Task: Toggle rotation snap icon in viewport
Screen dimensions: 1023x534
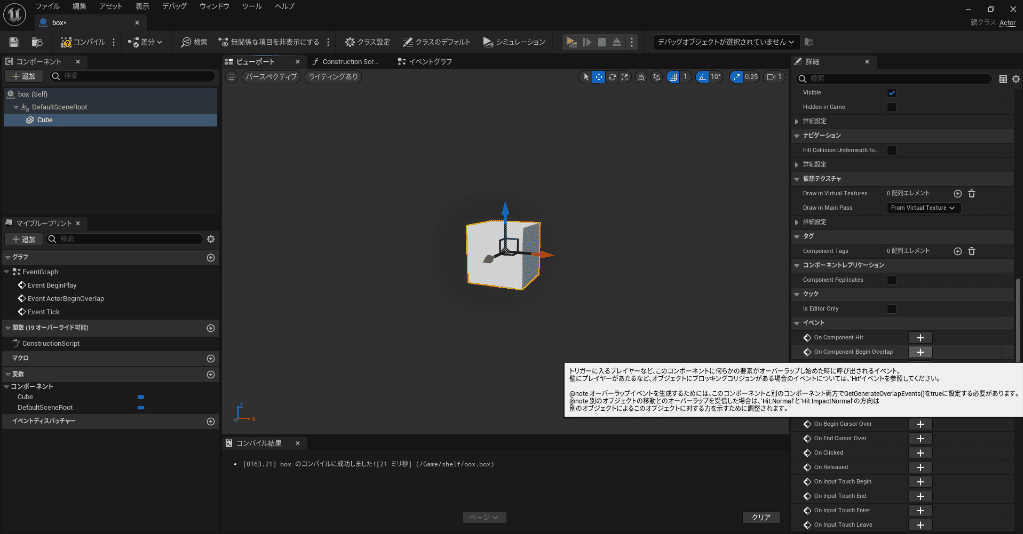Action: (x=702, y=77)
